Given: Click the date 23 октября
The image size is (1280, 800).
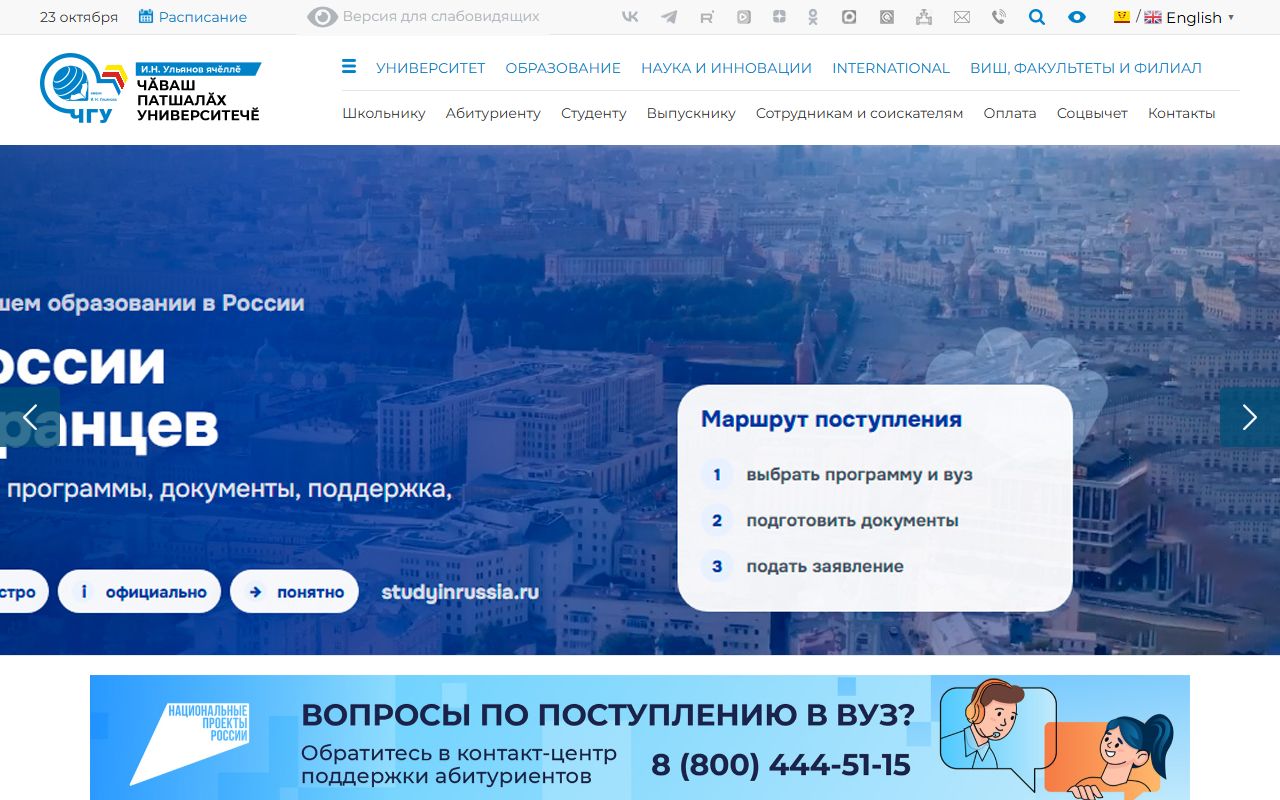Looking at the screenshot, I should (79, 17).
